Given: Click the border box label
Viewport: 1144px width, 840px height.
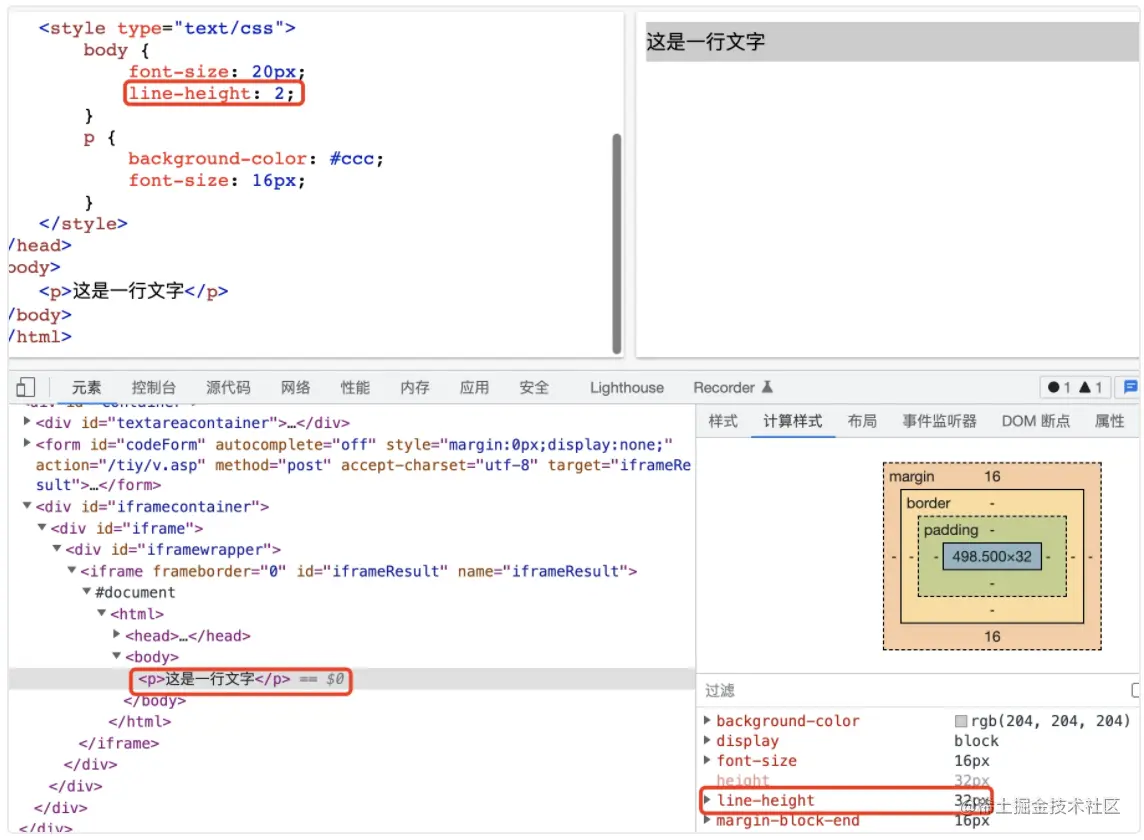Looking at the screenshot, I should (x=928, y=504).
